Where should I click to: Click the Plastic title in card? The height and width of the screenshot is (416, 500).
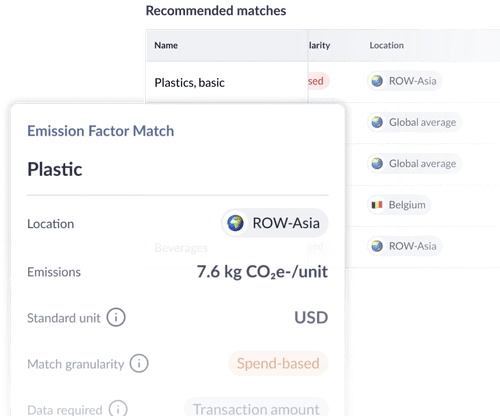[55, 169]
